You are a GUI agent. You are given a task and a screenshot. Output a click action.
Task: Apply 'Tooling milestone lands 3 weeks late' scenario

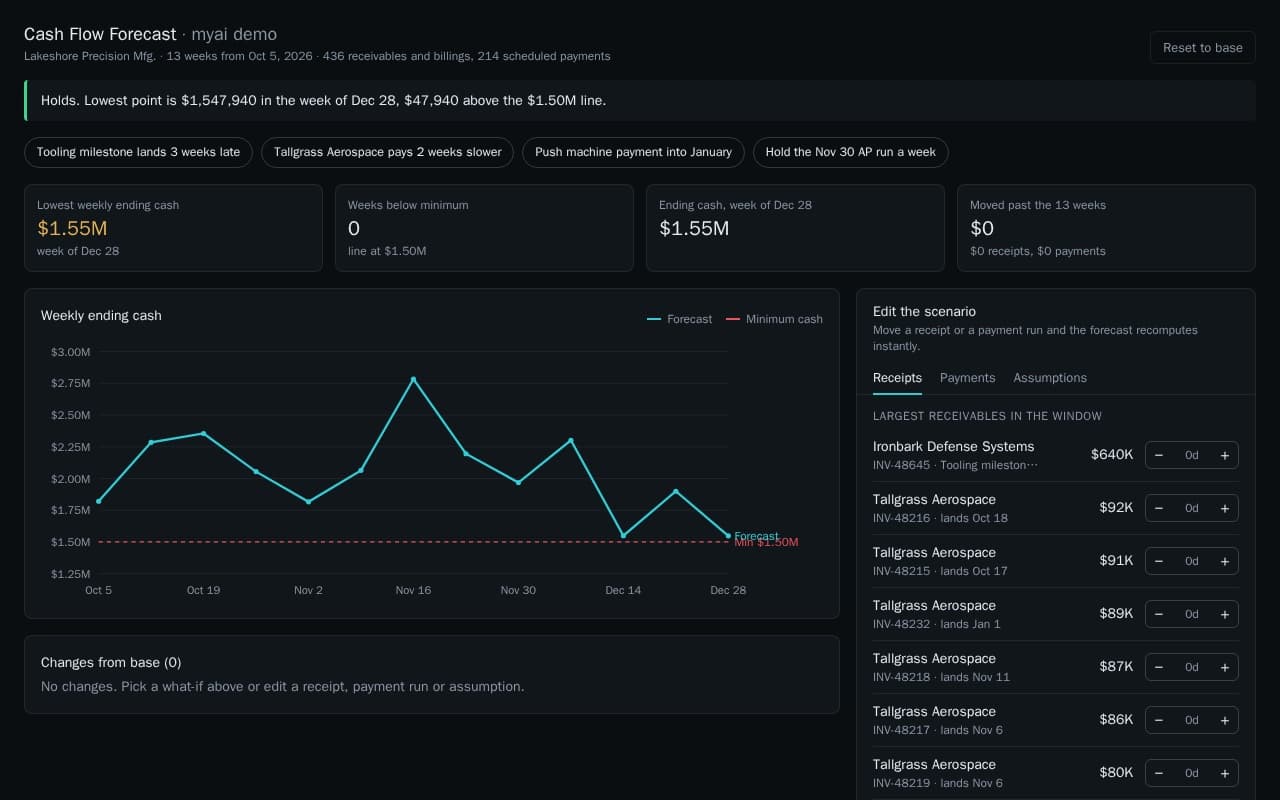point(138,152)
